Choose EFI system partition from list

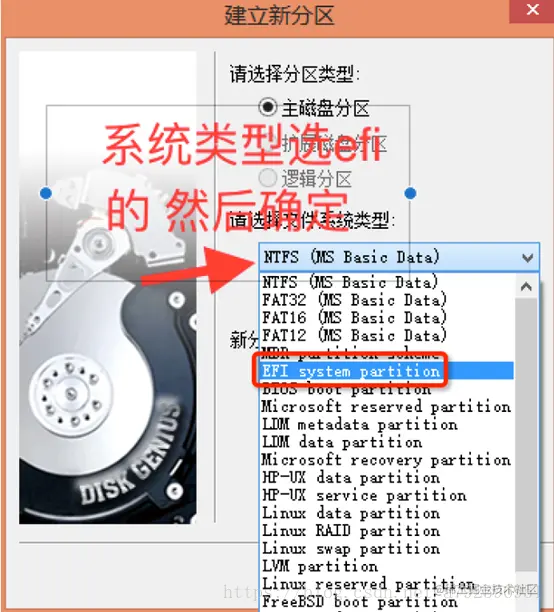pyautogui.click(x=387, y=371)
